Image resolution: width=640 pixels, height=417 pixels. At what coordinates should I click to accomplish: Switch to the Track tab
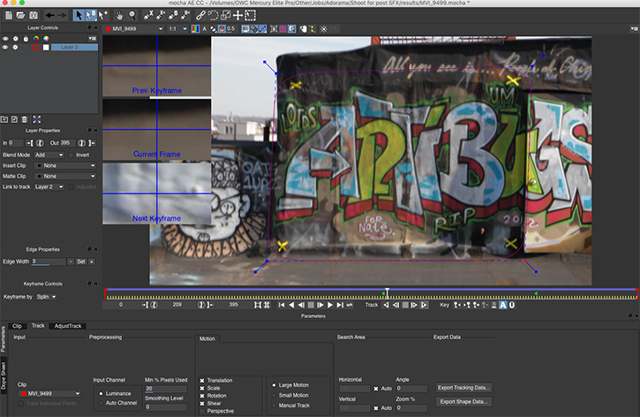38,326
